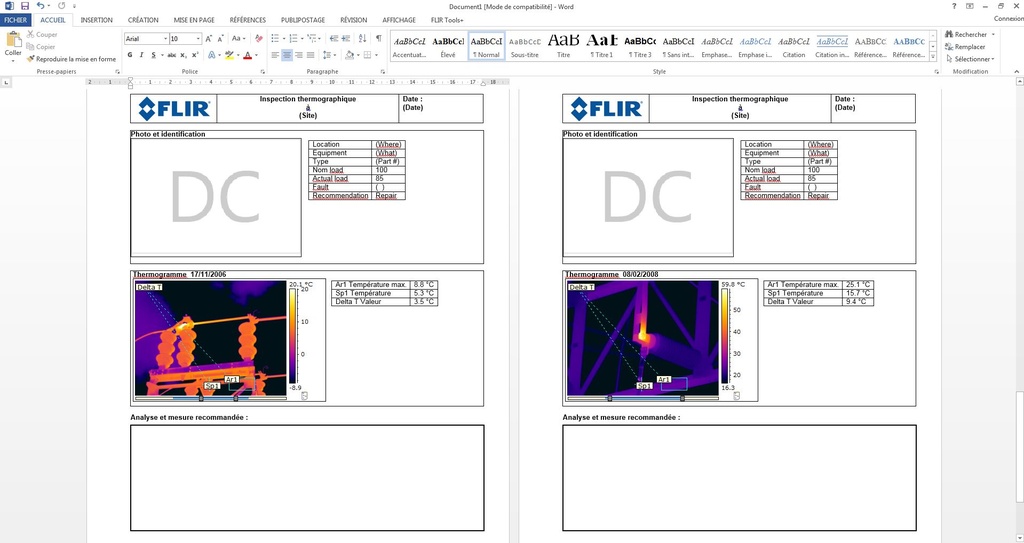Switch to the RÉVISION tab

[353, 20]
